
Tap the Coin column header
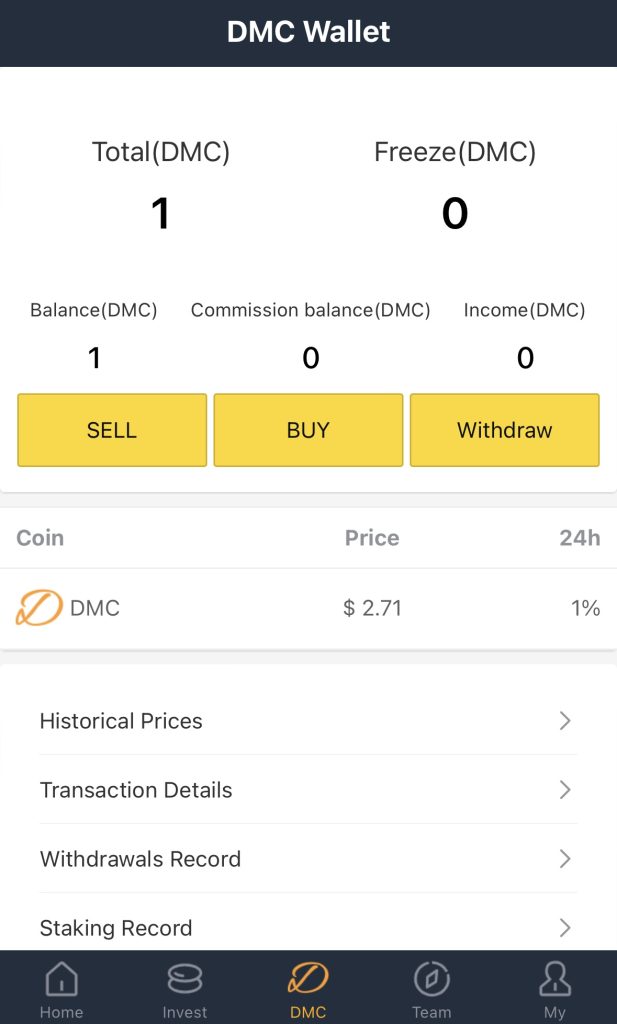[x=40, y=538]
